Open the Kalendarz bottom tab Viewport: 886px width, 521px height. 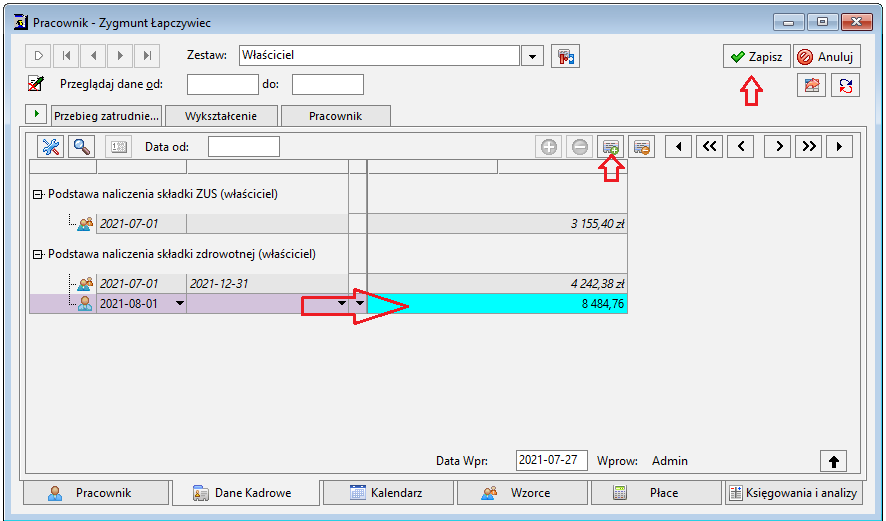tap(388, 493)
